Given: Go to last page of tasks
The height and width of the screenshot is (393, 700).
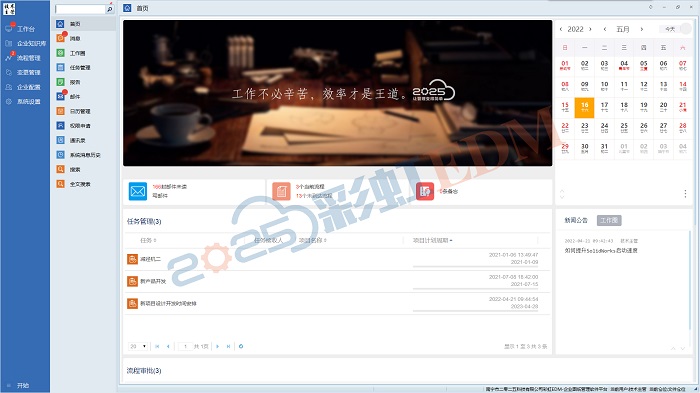Looking at the screenshot, I should click(228, 346).
